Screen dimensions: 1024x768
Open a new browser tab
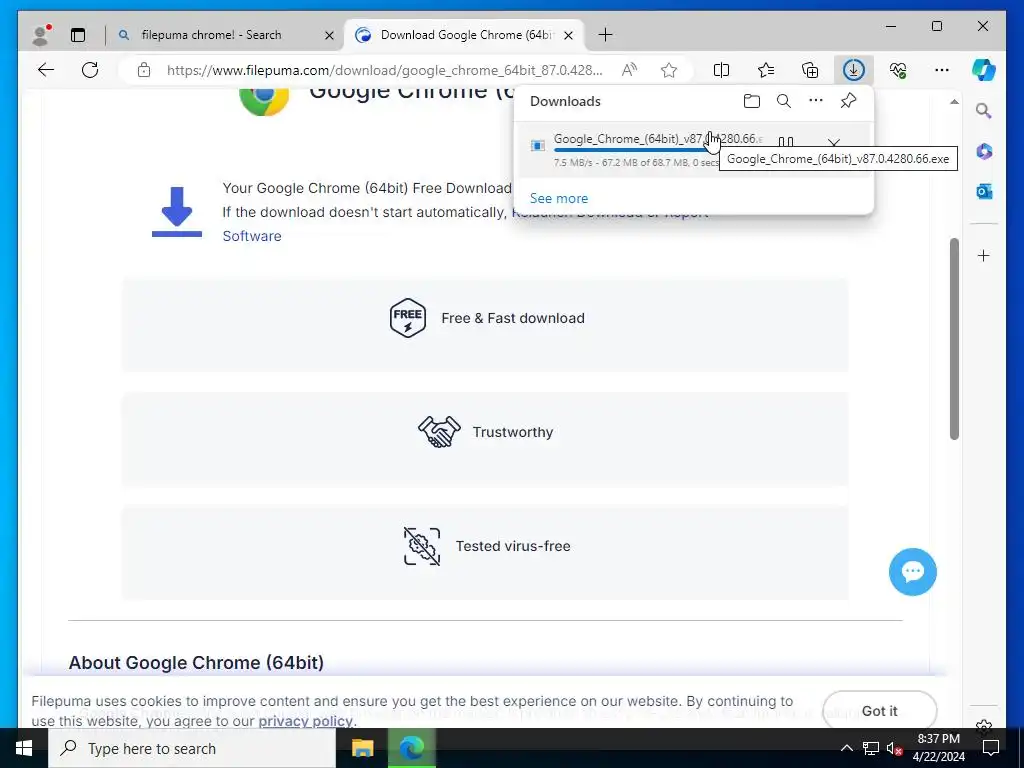(605, 35)
